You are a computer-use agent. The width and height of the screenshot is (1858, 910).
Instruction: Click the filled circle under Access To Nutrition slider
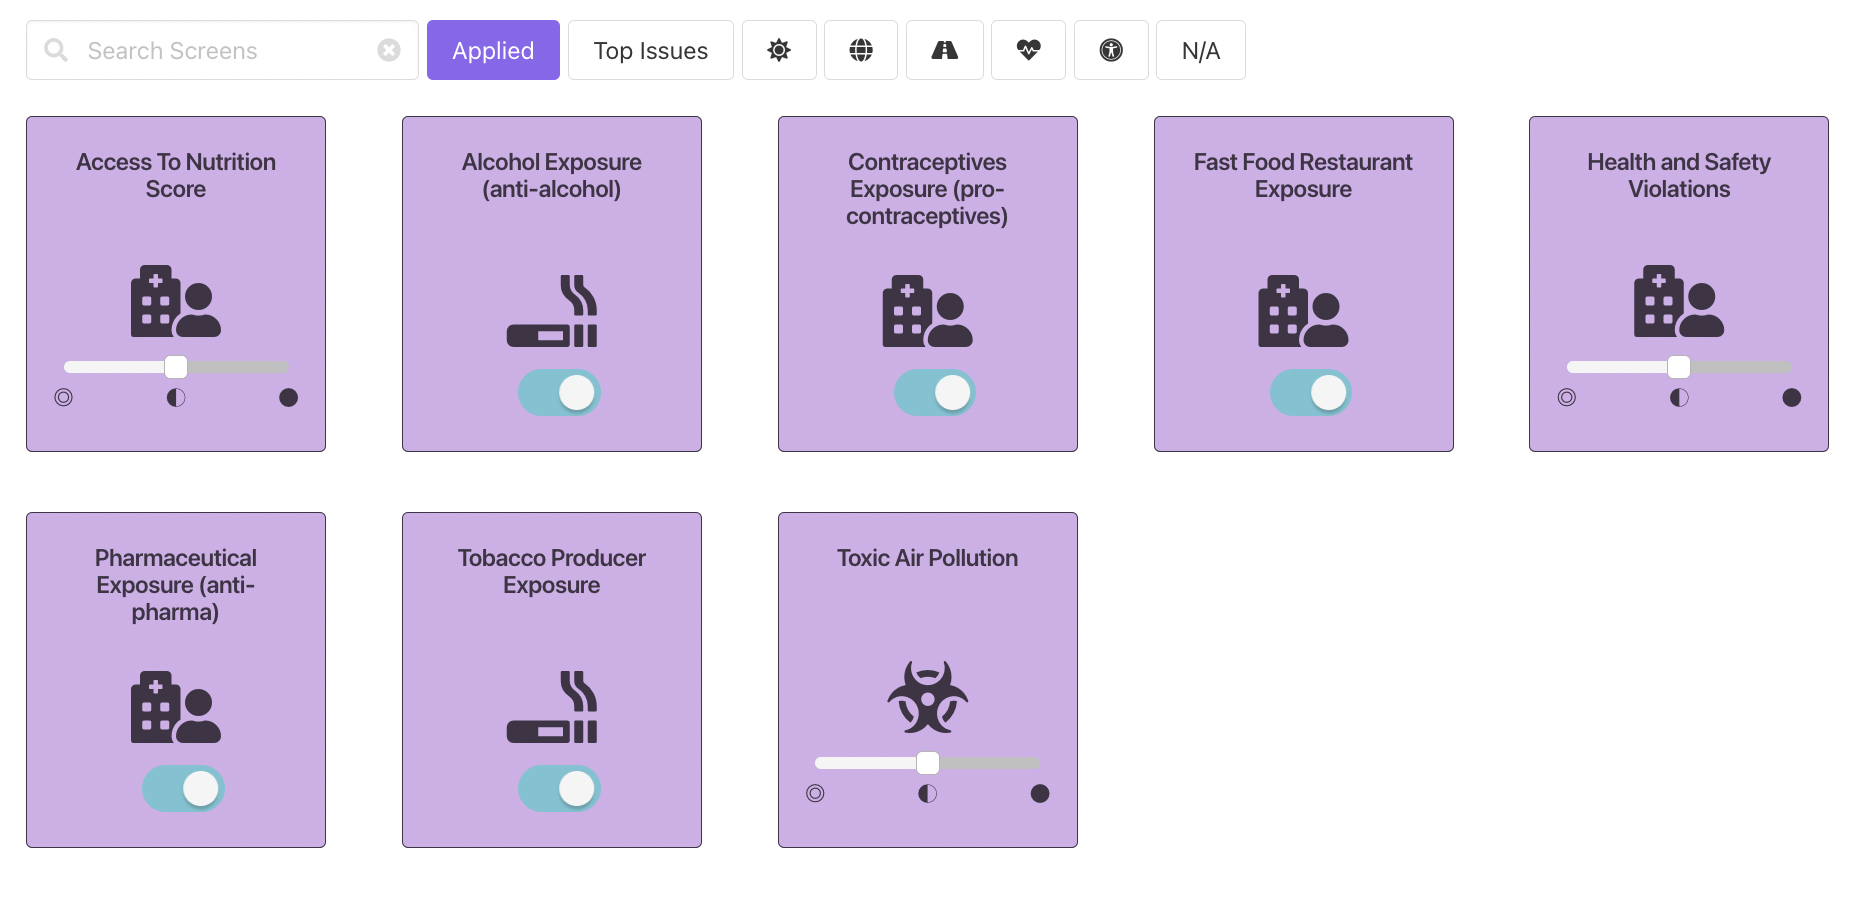(x=289, y=398)
